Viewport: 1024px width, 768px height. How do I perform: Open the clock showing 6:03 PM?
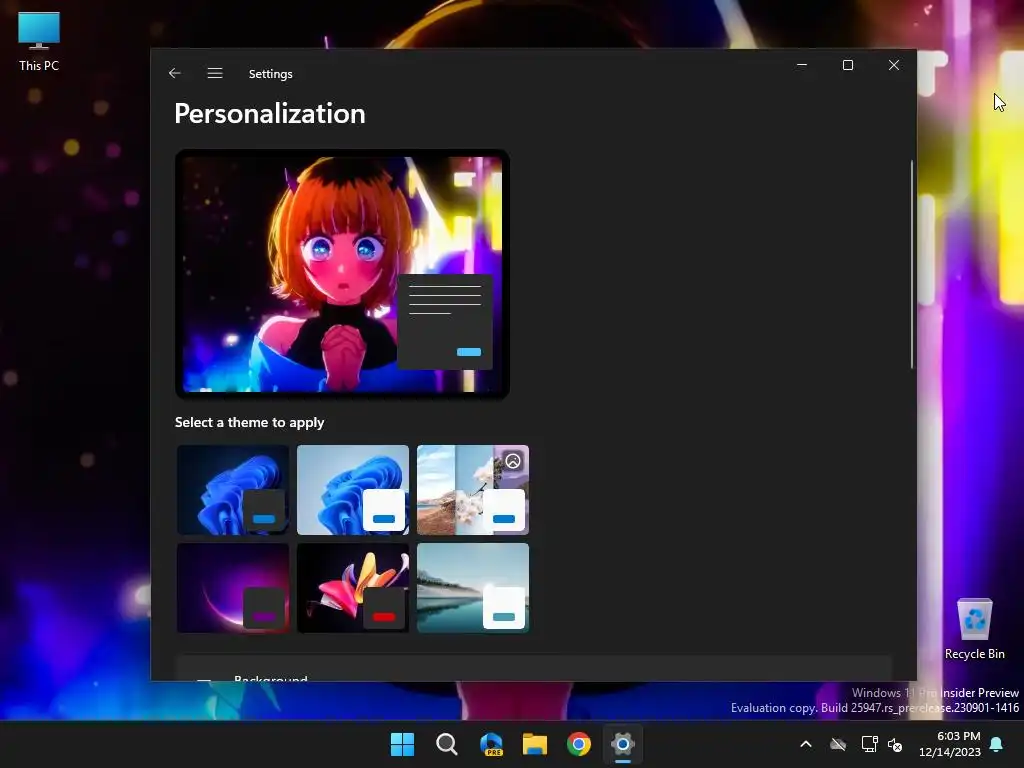[950, 744]
